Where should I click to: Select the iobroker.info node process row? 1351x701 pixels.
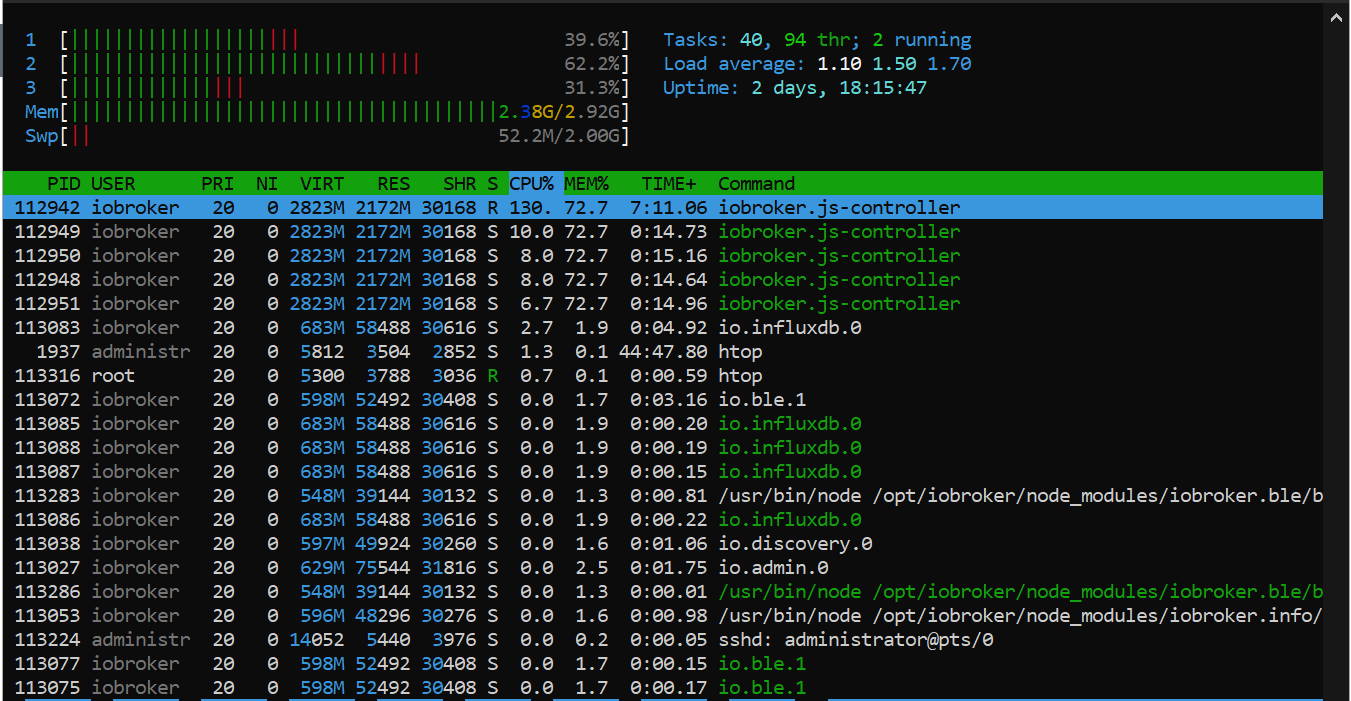663,616
